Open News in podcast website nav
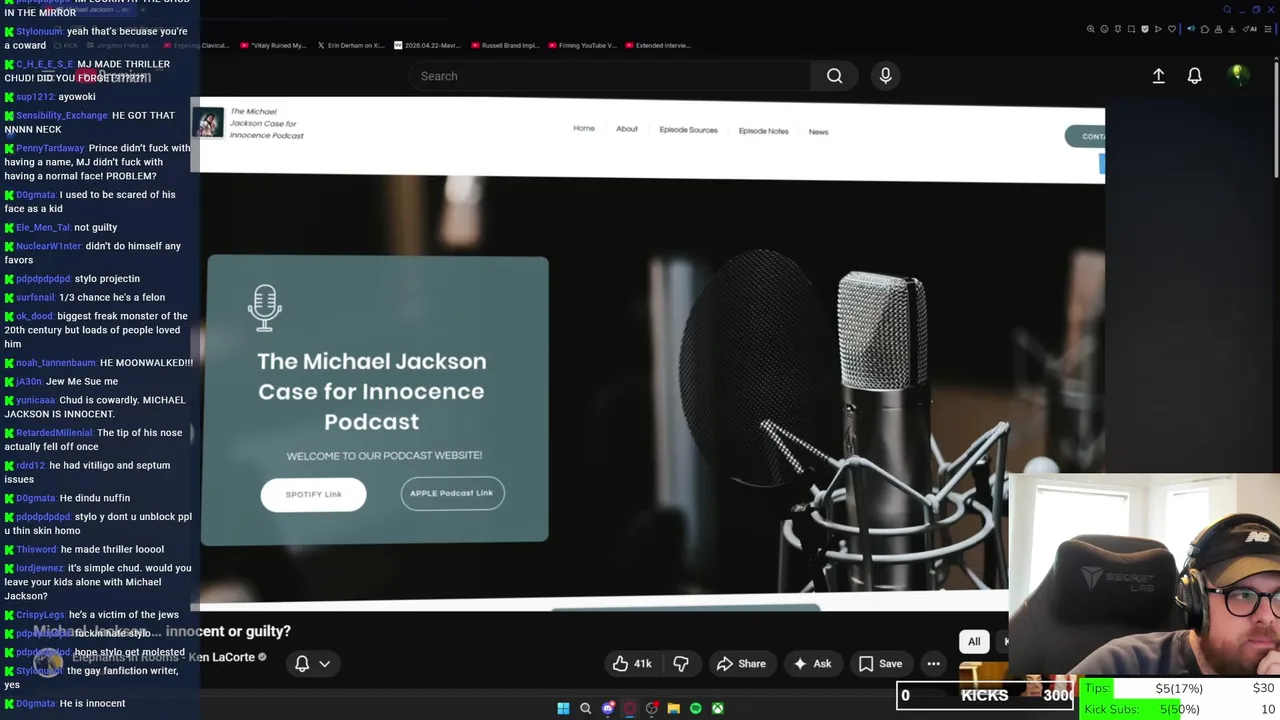The width and height of the screenshot is (1280, 720). [x=818, y=132]
